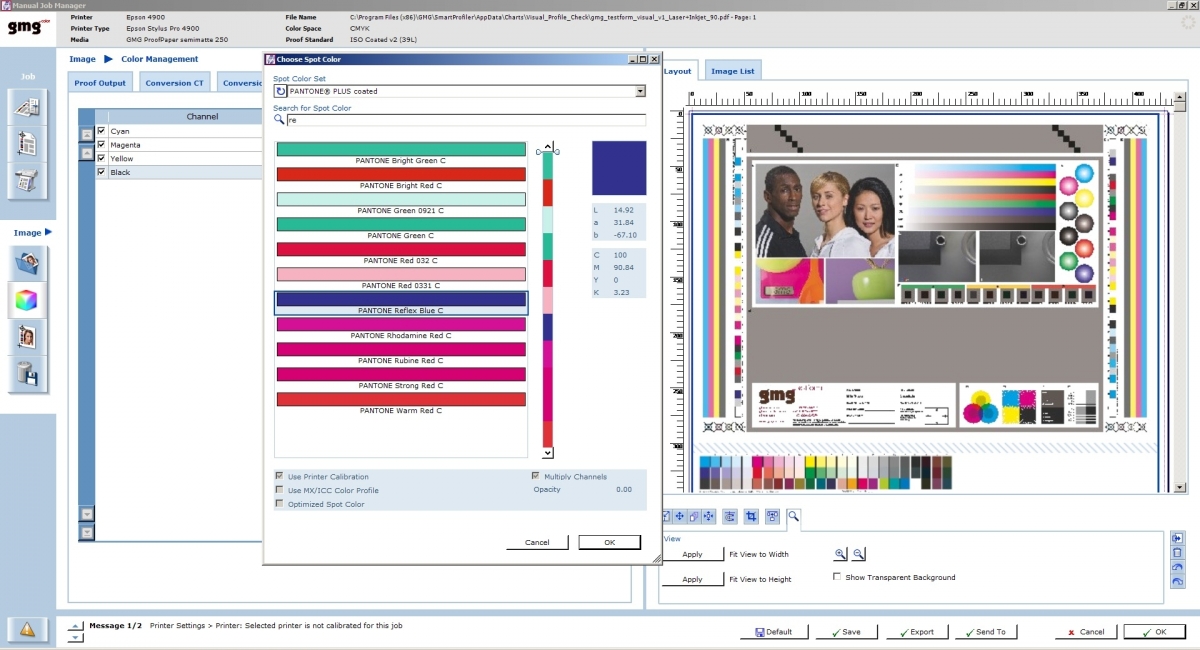
Task: Toggle Use Printer Calibration checkbox
Action: (x=279, y=476)
